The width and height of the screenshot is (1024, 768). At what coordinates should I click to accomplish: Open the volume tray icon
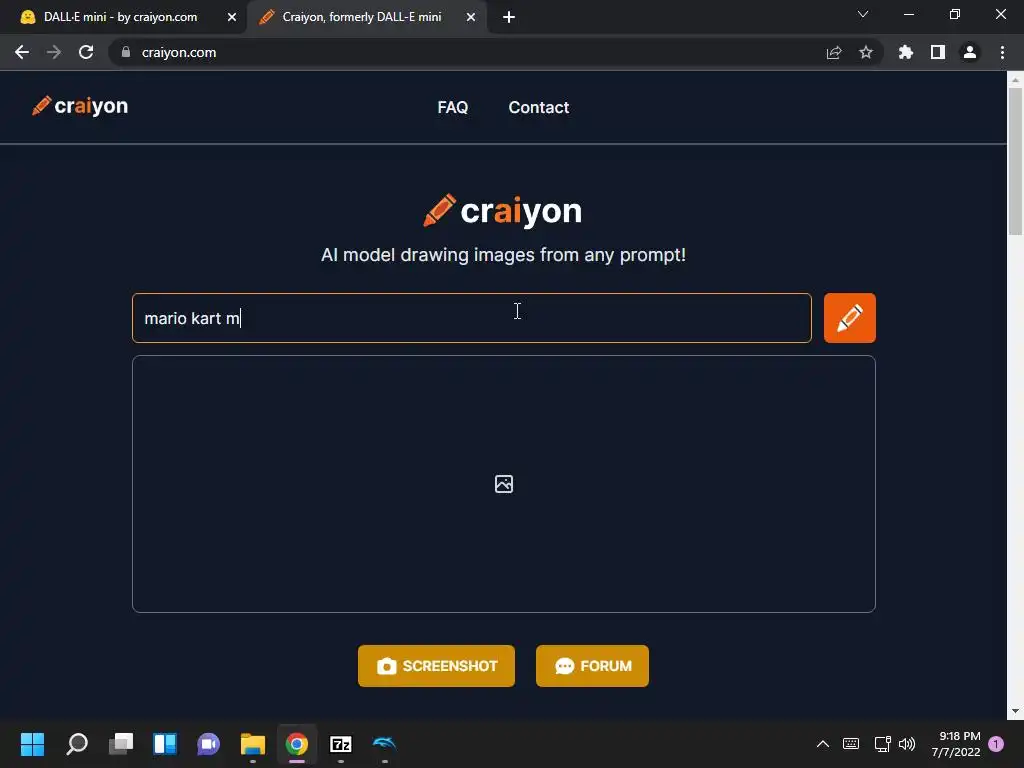(907, 744)
